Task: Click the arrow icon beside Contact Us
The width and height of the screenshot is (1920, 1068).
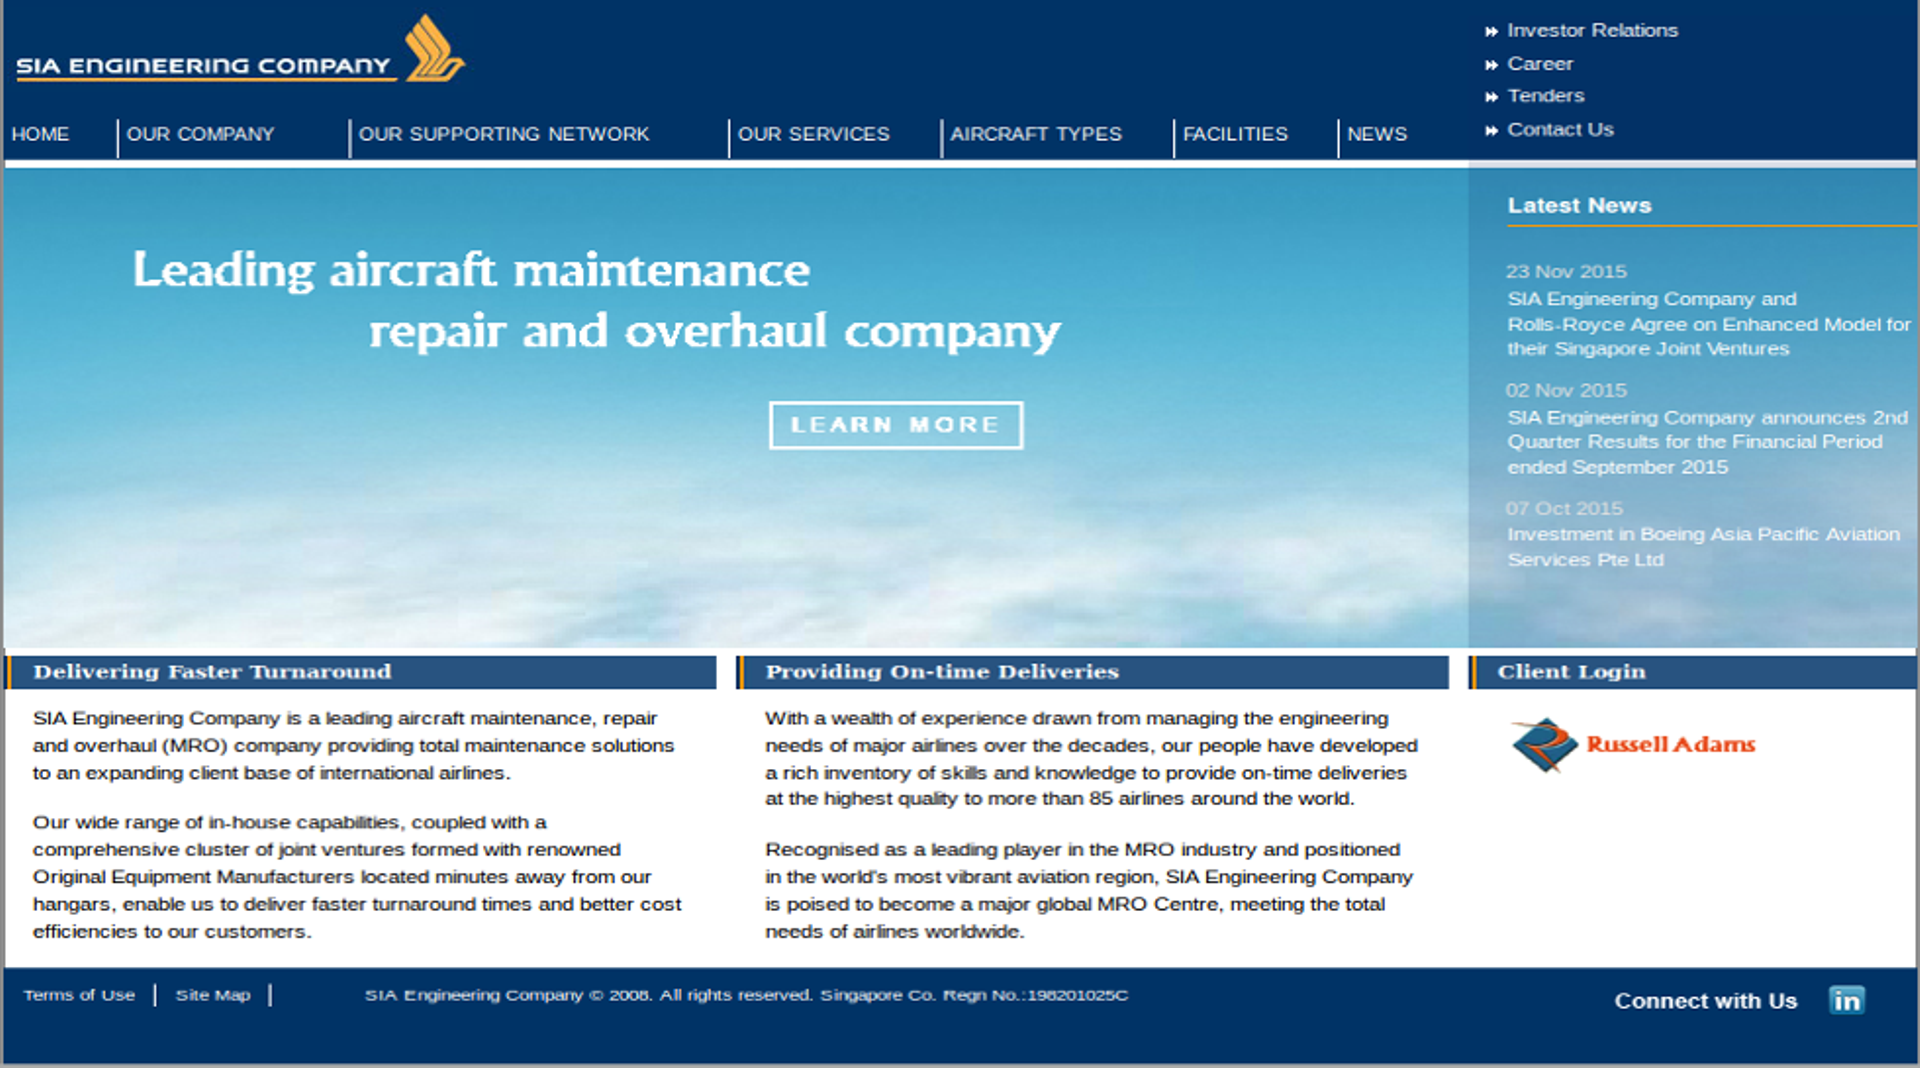Action: pos(1491,129)
